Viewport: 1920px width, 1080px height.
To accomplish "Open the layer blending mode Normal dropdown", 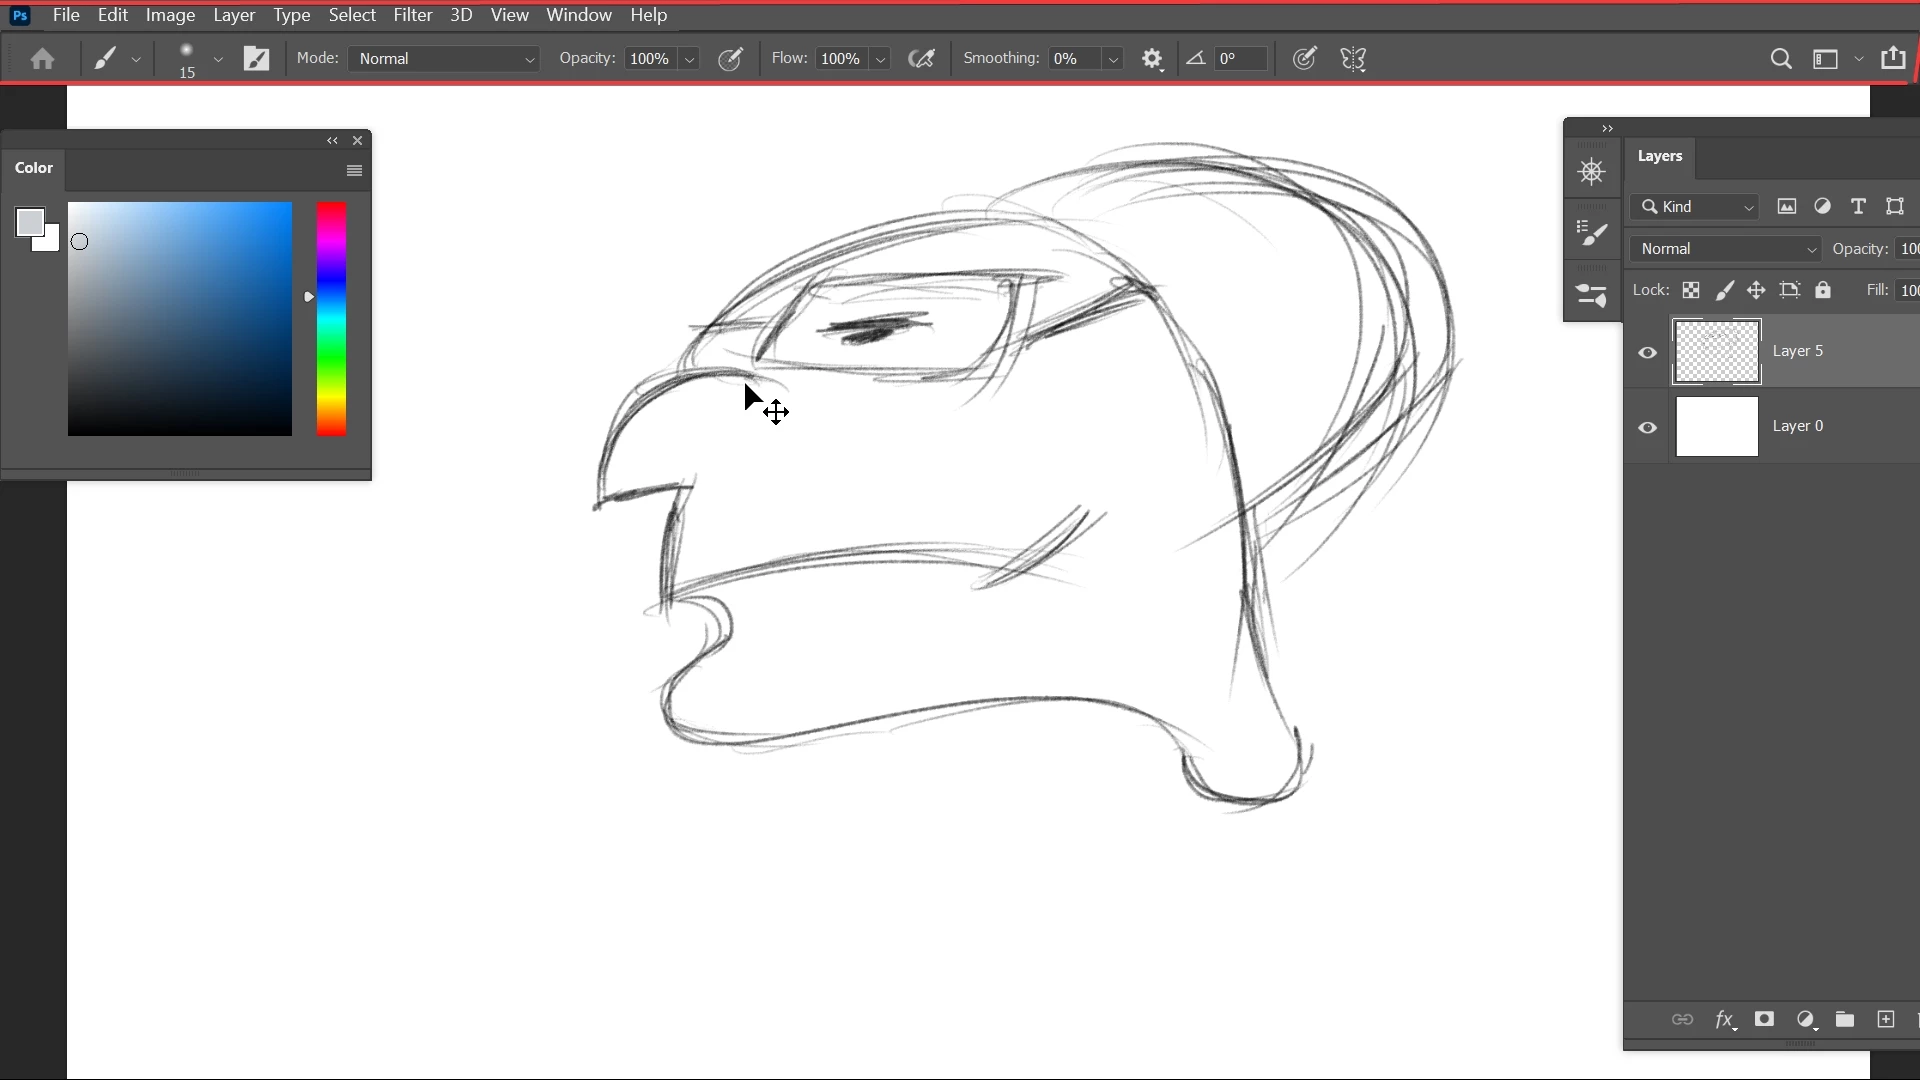I will 1727,249.
